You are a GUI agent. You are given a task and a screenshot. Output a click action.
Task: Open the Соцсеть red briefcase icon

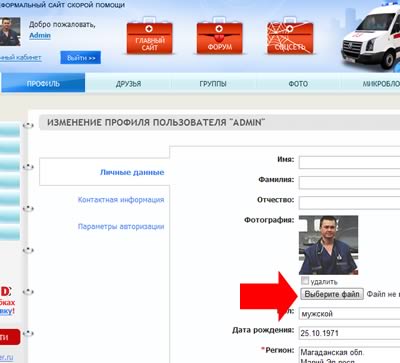tap(290, 36)
